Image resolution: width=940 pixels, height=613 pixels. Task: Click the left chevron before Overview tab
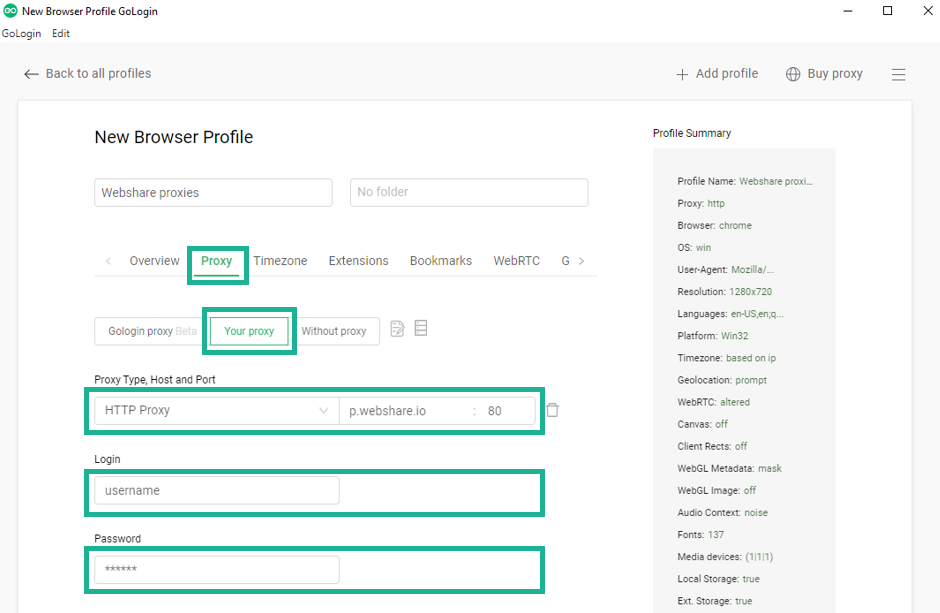click(x=108, y=260)
